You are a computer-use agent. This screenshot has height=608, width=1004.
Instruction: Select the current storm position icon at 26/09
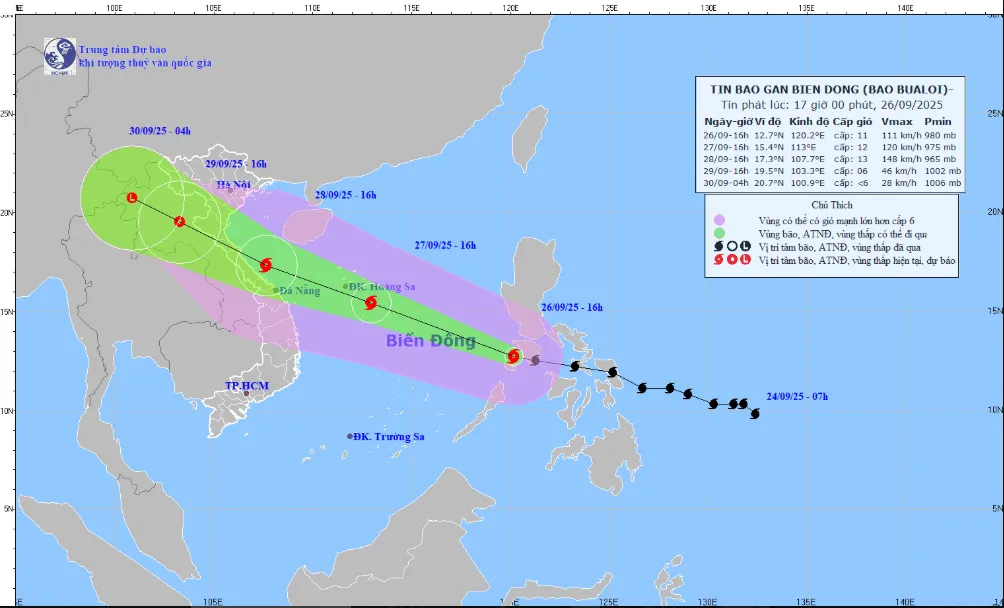point(513,355)
